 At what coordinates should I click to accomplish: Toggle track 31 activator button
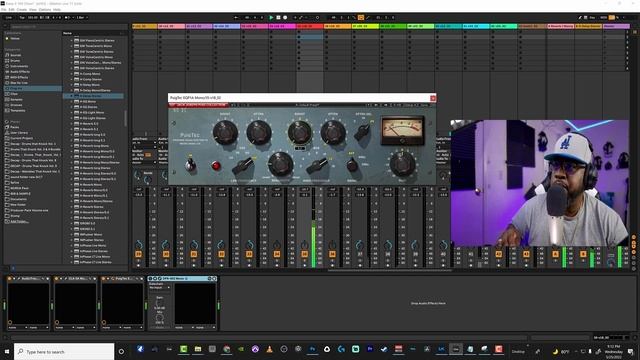[x=193, y=254]
